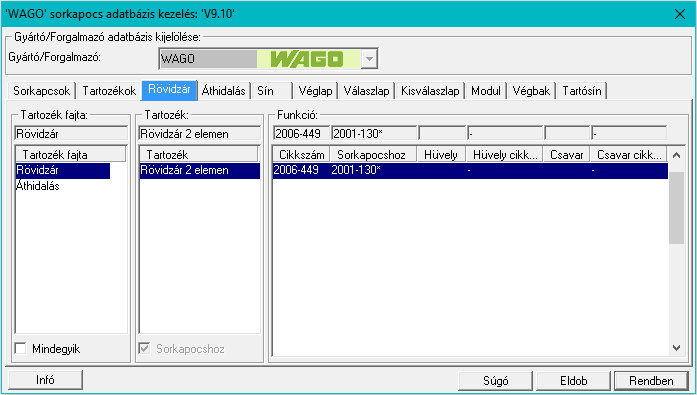Viewport: 697px width, 395px height.
Task: Click scrollbar down arrow in Funkció table
Action: tap(676, 348)
